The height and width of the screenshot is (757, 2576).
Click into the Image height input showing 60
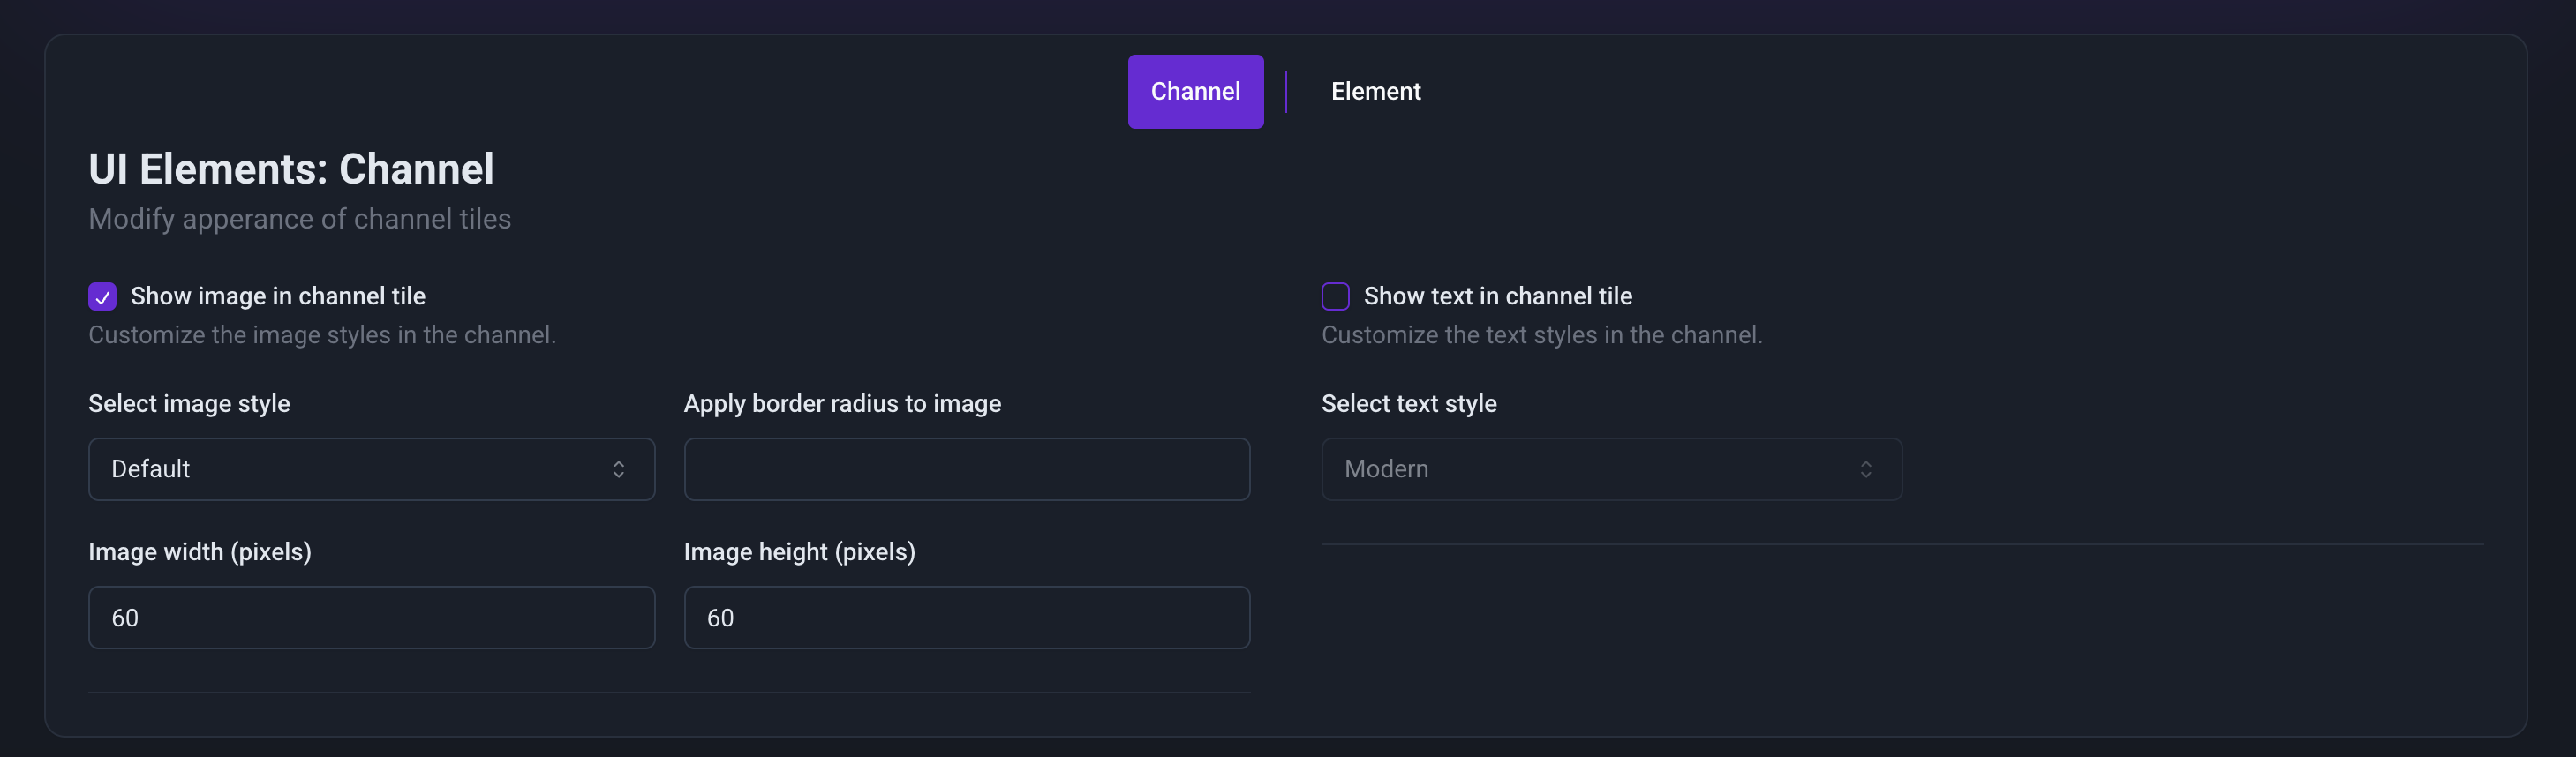966,617
